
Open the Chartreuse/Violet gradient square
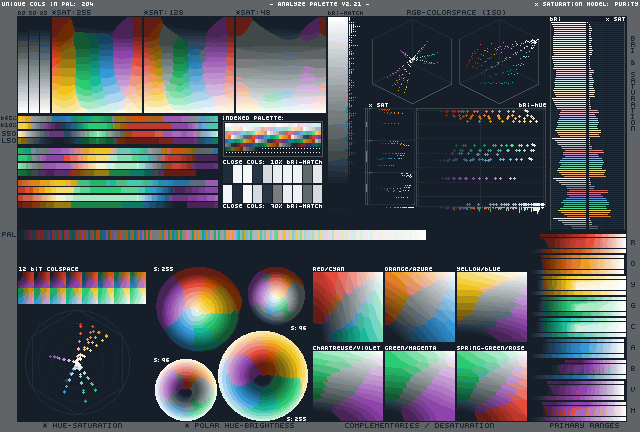click(x=347, y=385)
